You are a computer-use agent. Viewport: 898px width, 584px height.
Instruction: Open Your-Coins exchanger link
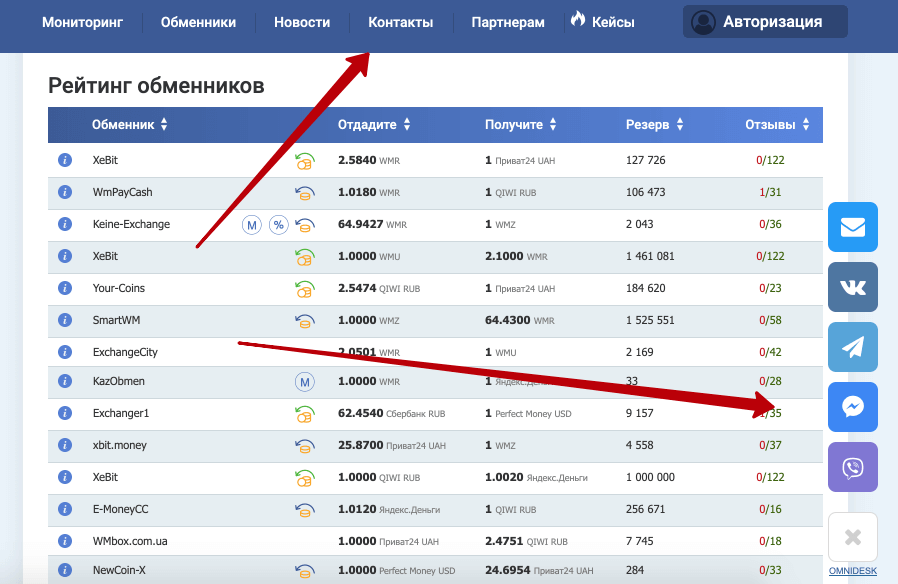119,289
